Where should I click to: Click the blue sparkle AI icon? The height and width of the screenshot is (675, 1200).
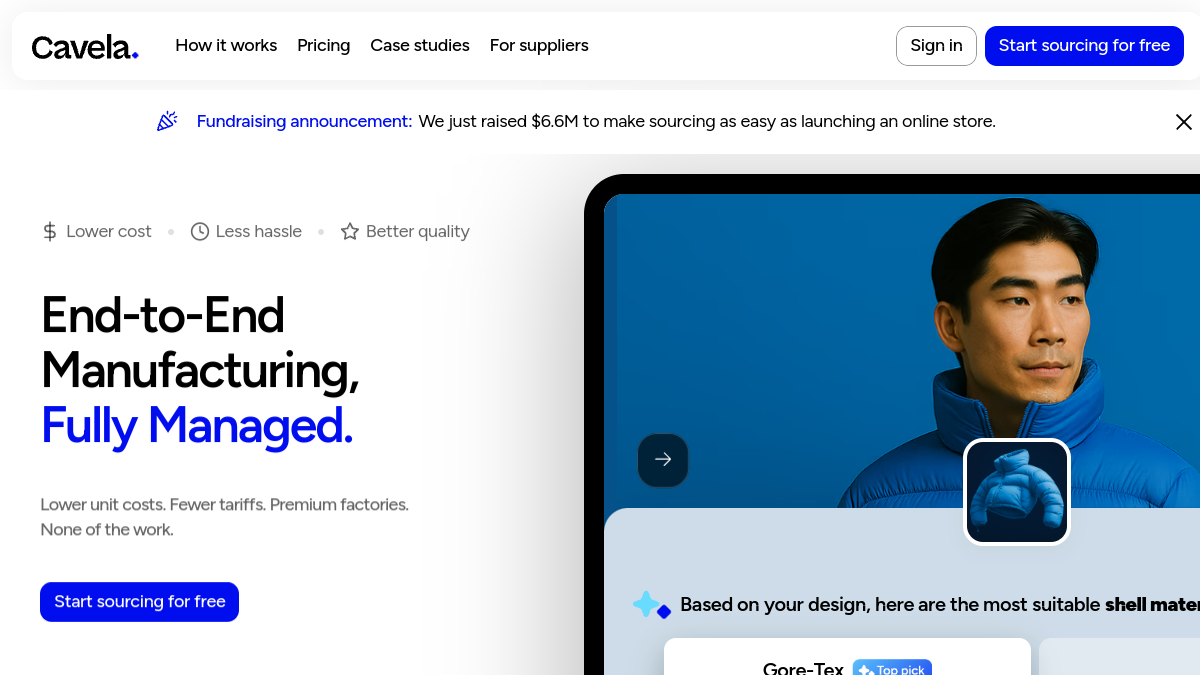coord(651,605)
